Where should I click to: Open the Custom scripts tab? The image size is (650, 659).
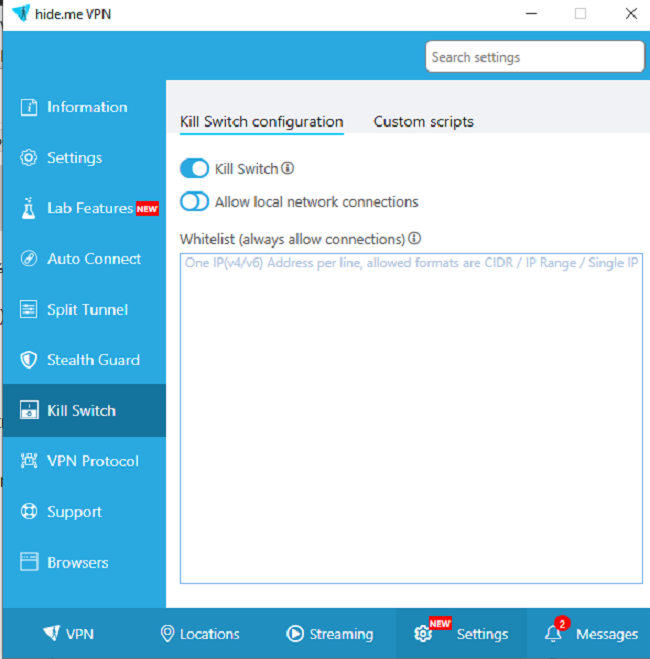coord(424,122)
